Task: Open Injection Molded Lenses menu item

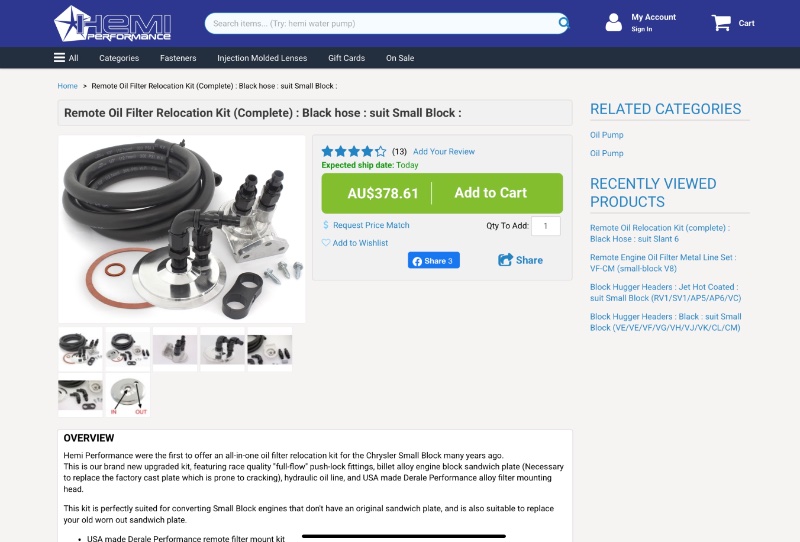Action: [x=262, y=58]
